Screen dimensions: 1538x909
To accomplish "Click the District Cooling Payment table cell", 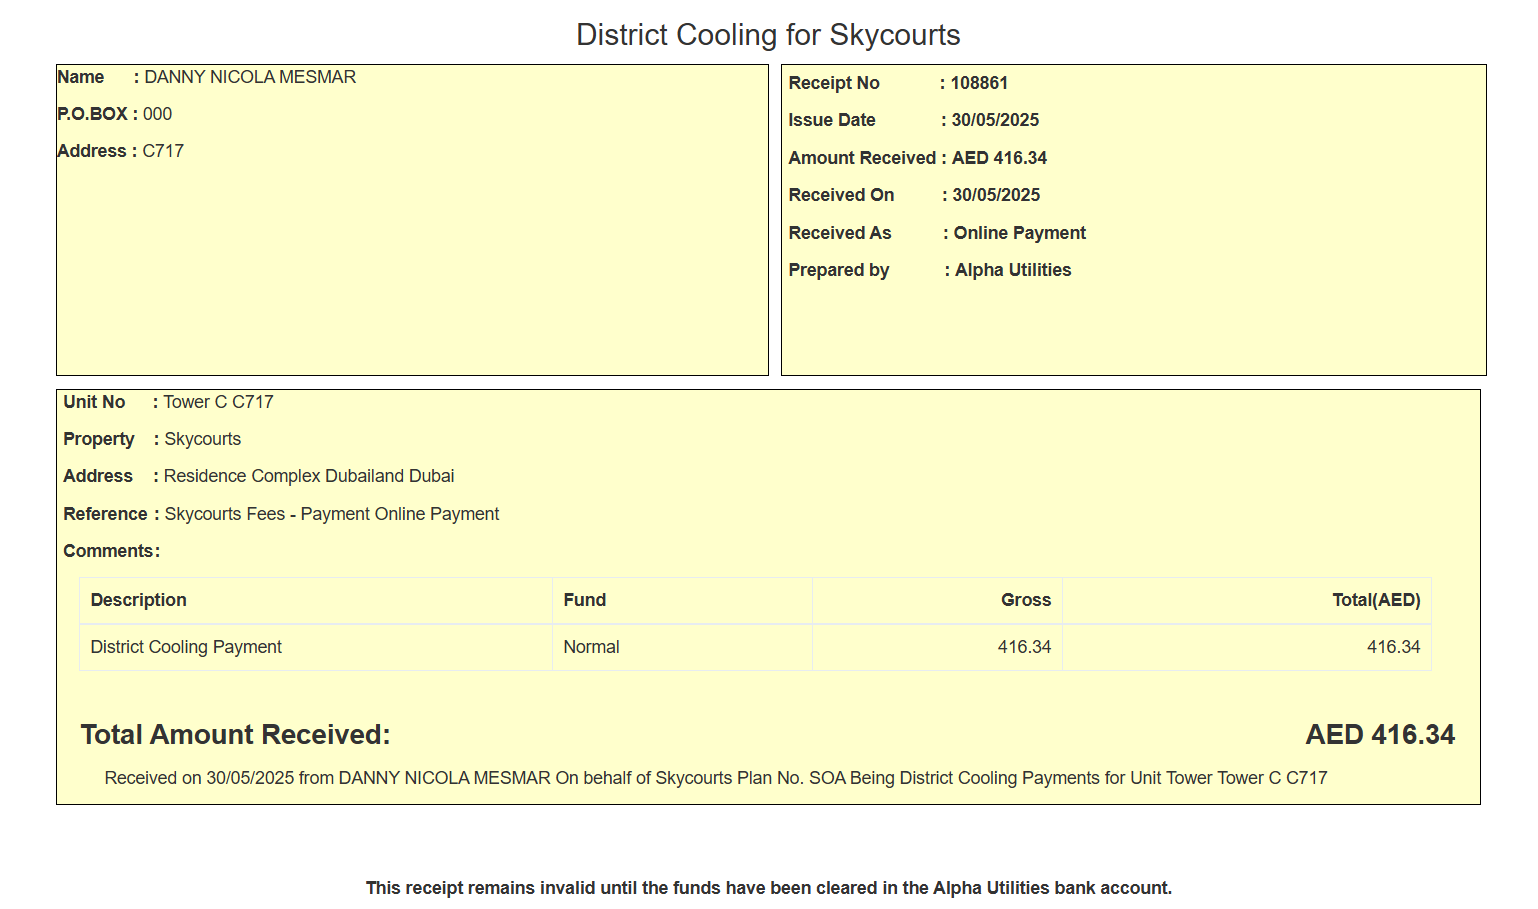I will (x=186, y=647).
